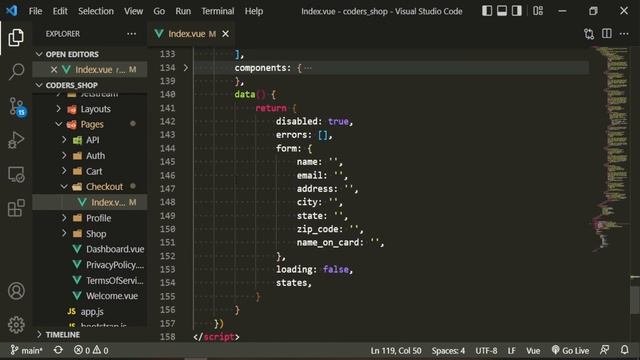Unfold components block at line 134

point(186,68)
